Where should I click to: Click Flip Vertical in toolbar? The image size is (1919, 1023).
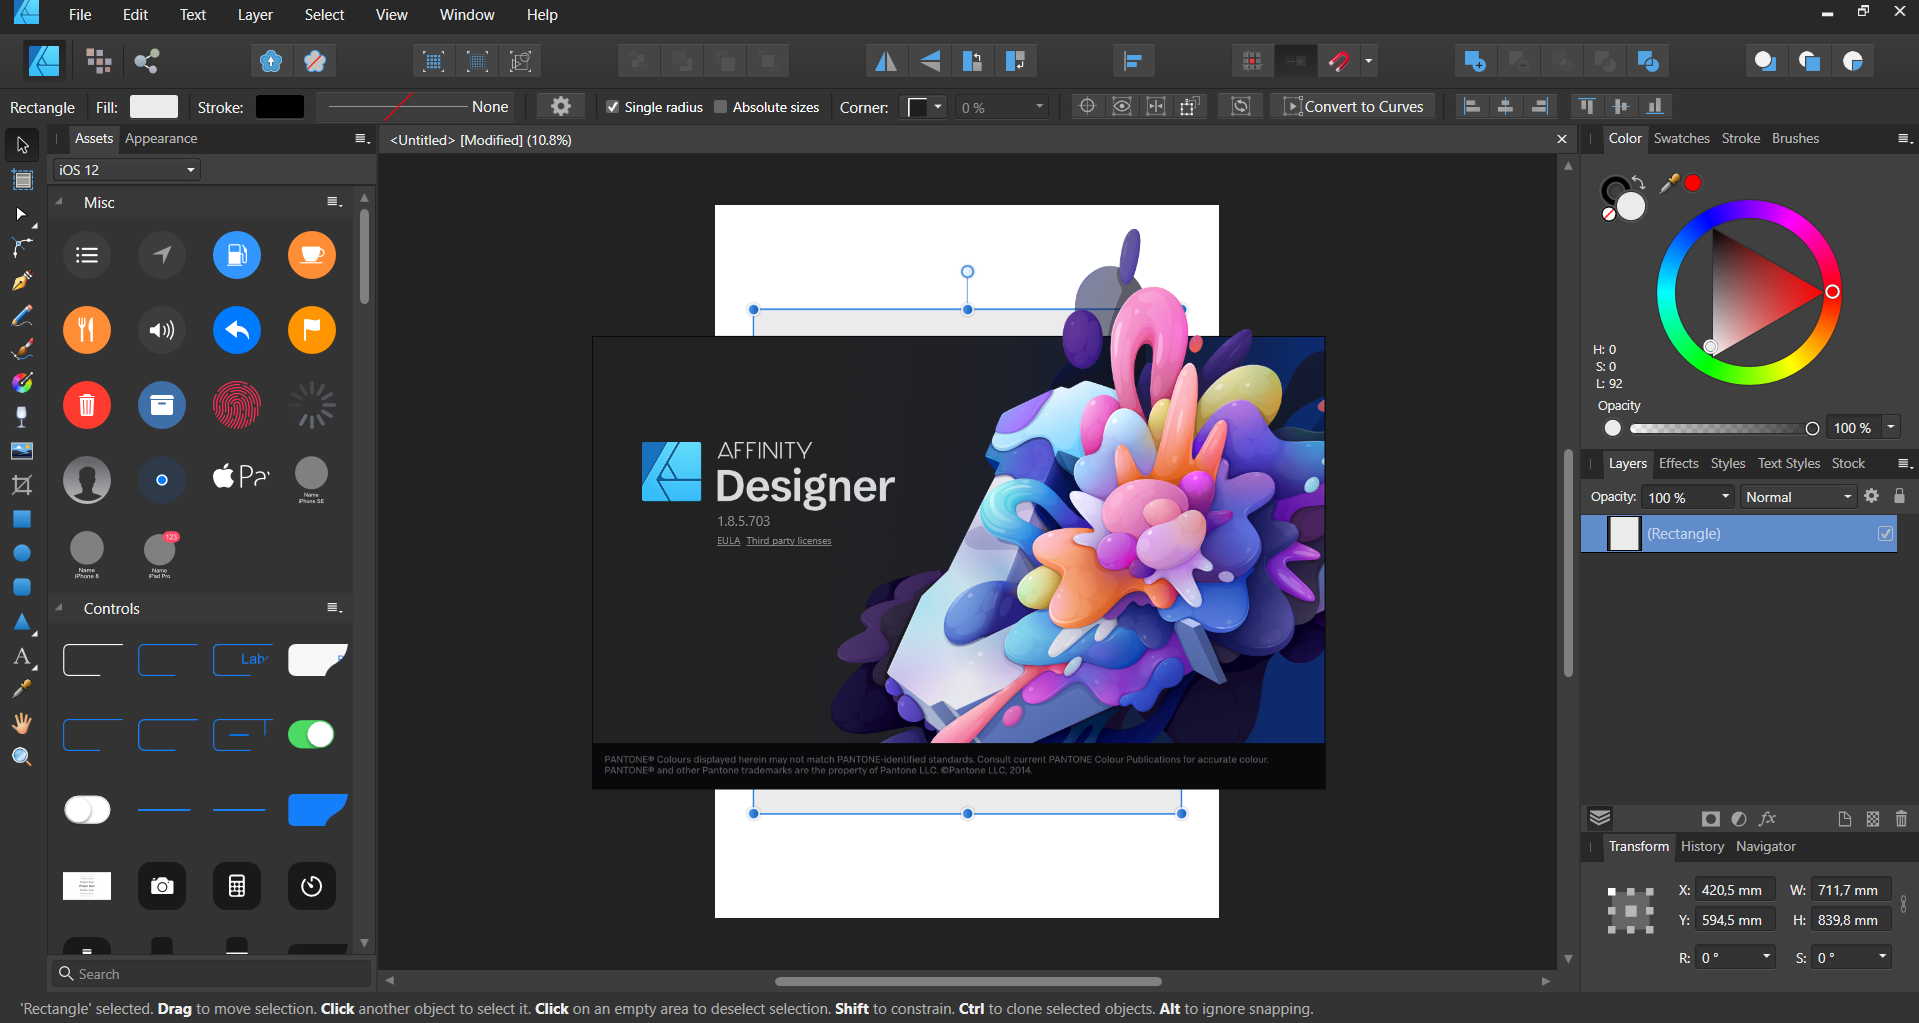930,61
